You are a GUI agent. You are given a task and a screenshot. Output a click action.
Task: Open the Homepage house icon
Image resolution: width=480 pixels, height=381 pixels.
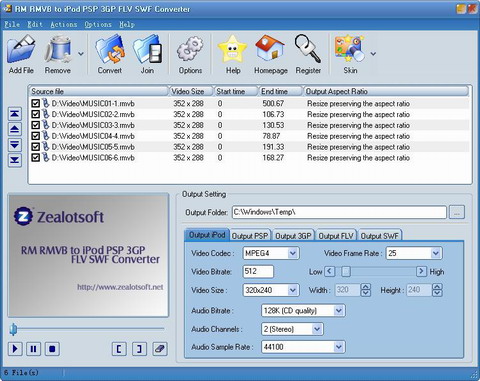pos(270,49)
